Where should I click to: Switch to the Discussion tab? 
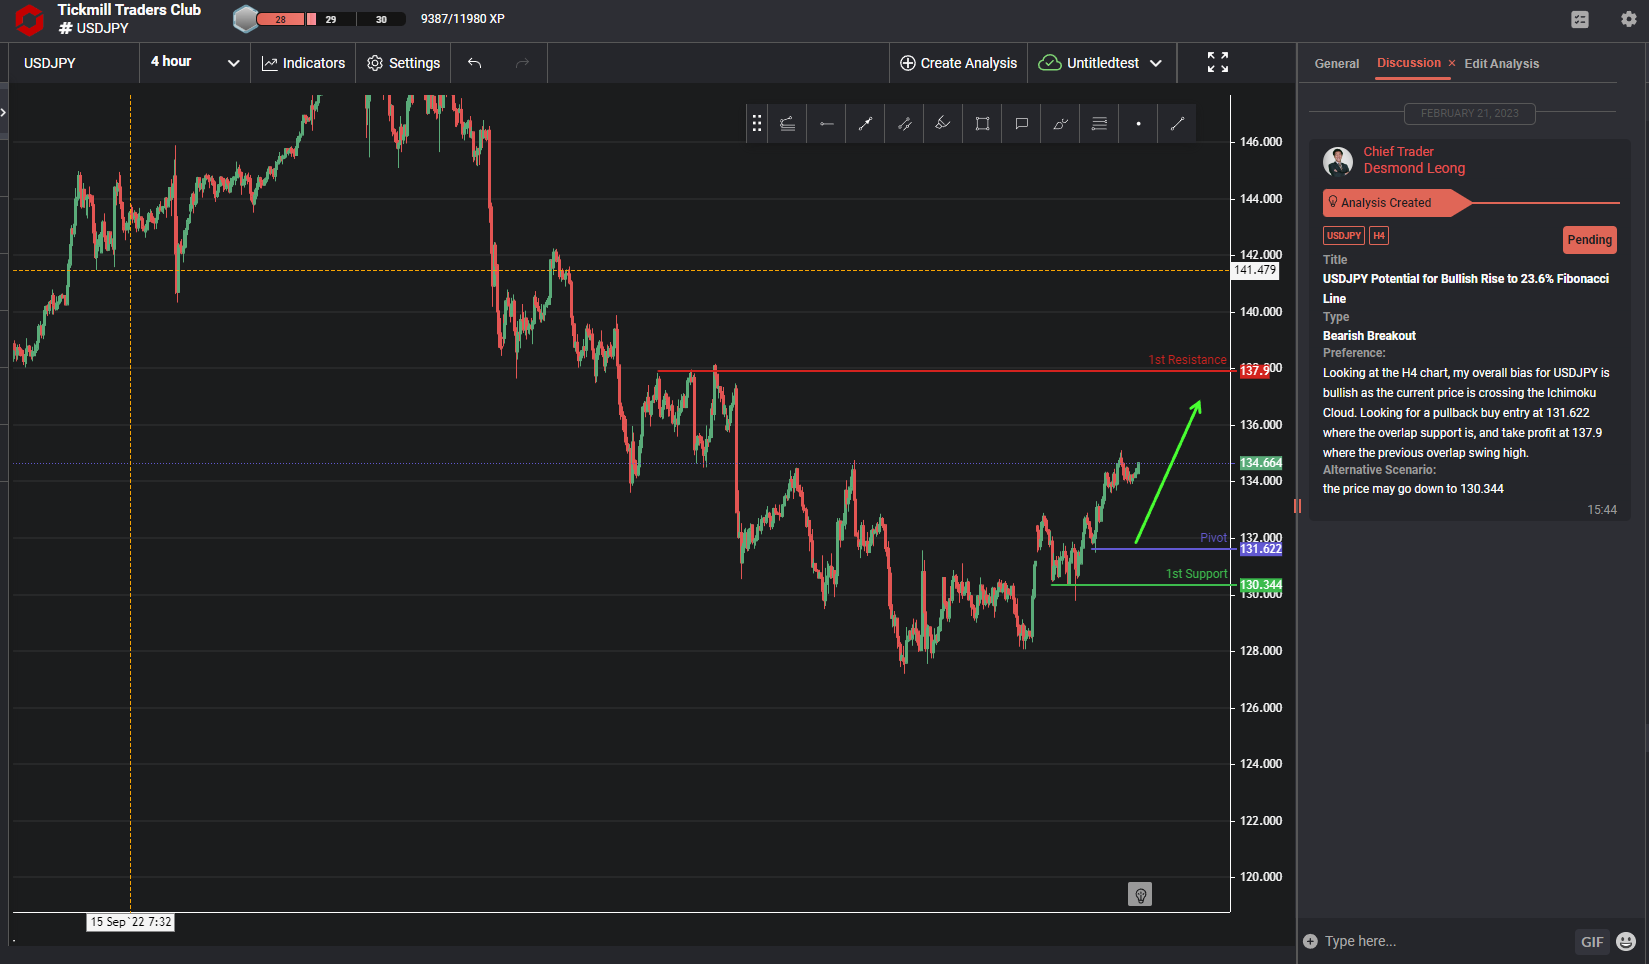pyautogui.click(x=1408, y=63)
